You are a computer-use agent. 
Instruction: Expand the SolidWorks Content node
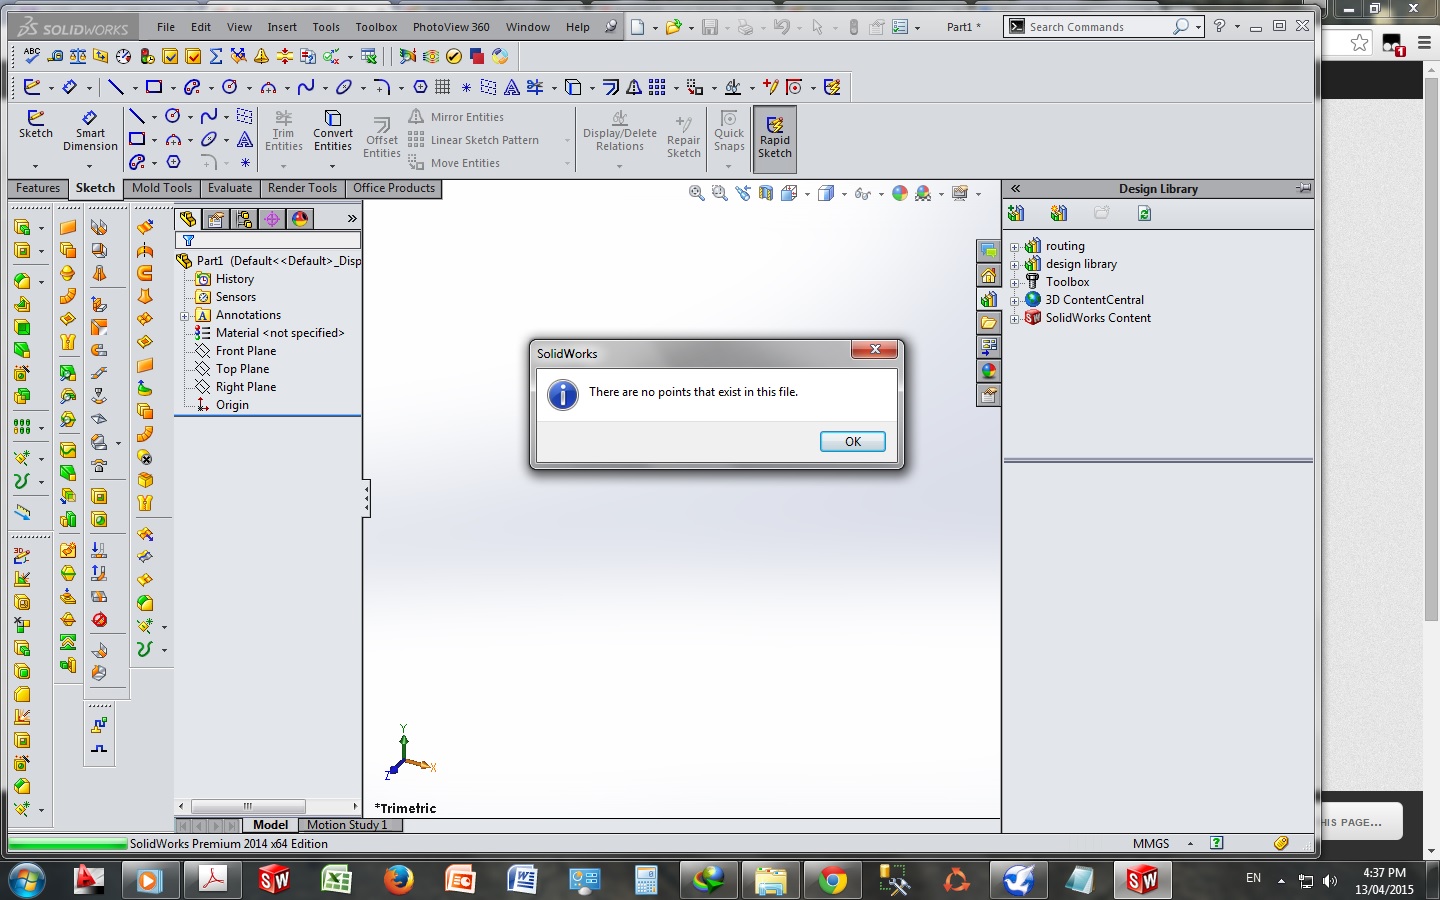1015,319
